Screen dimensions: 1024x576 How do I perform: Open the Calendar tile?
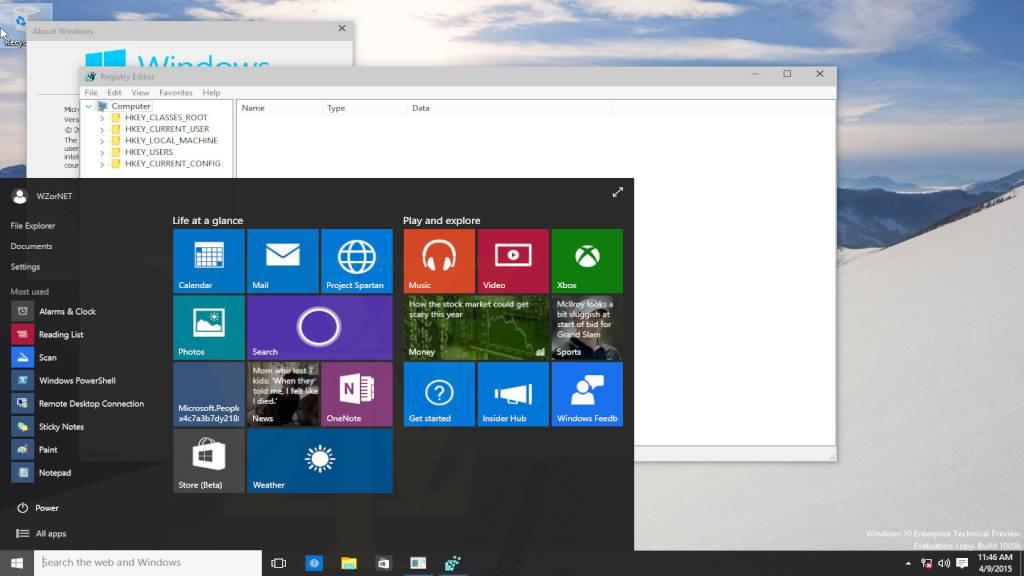coord(208,260)
